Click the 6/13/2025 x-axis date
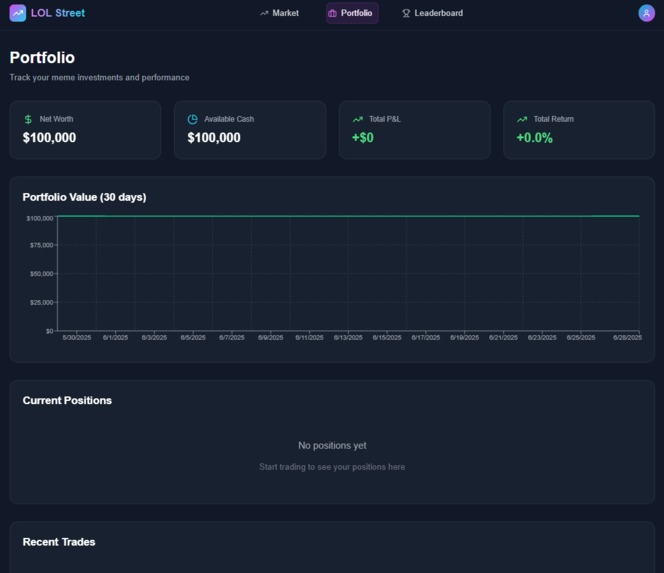664x573 pixels. [348, 338]
